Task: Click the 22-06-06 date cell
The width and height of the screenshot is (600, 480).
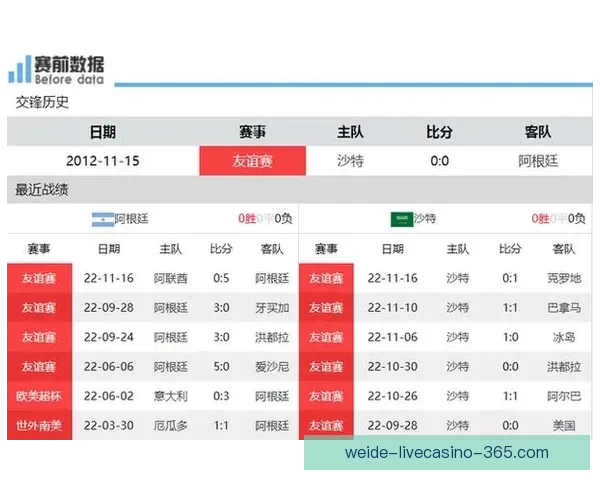Action: 109,367
